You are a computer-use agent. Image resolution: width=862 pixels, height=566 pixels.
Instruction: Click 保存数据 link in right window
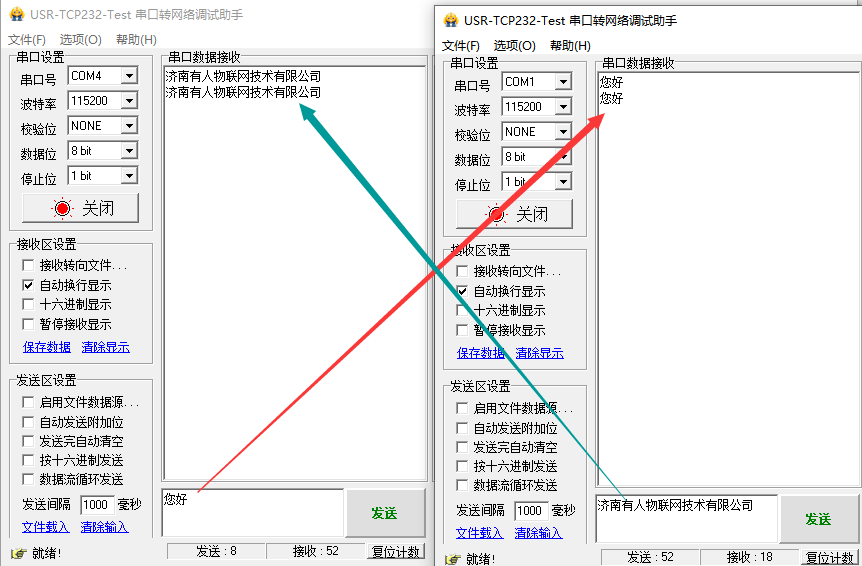pos(481,353)
